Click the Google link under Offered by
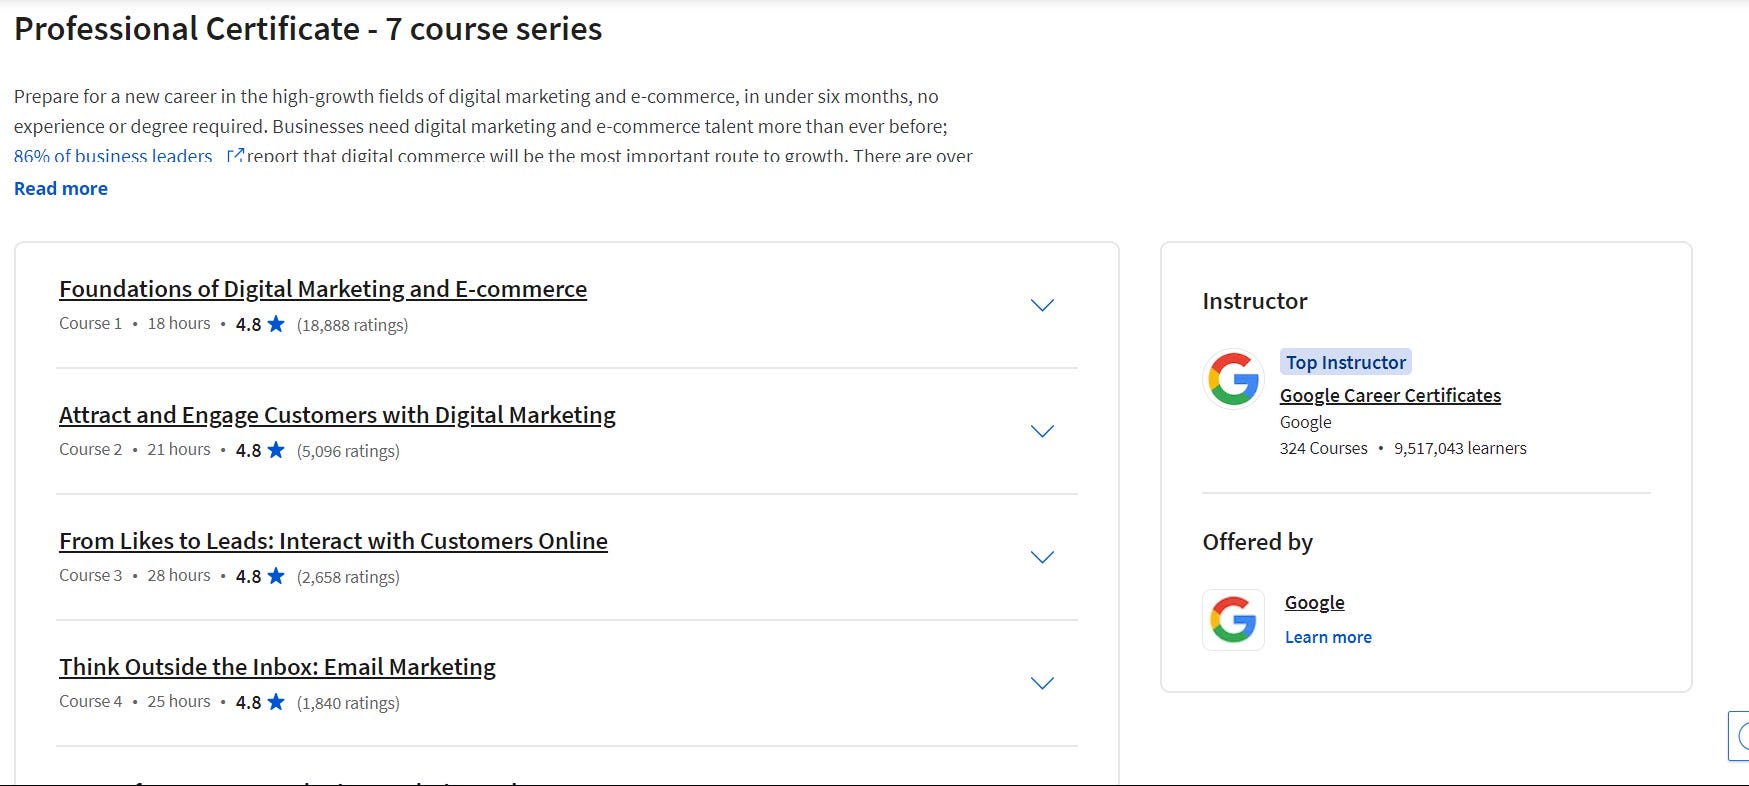The height and width of the screenshot is (786, 1749). click(x=1314, y=602)
